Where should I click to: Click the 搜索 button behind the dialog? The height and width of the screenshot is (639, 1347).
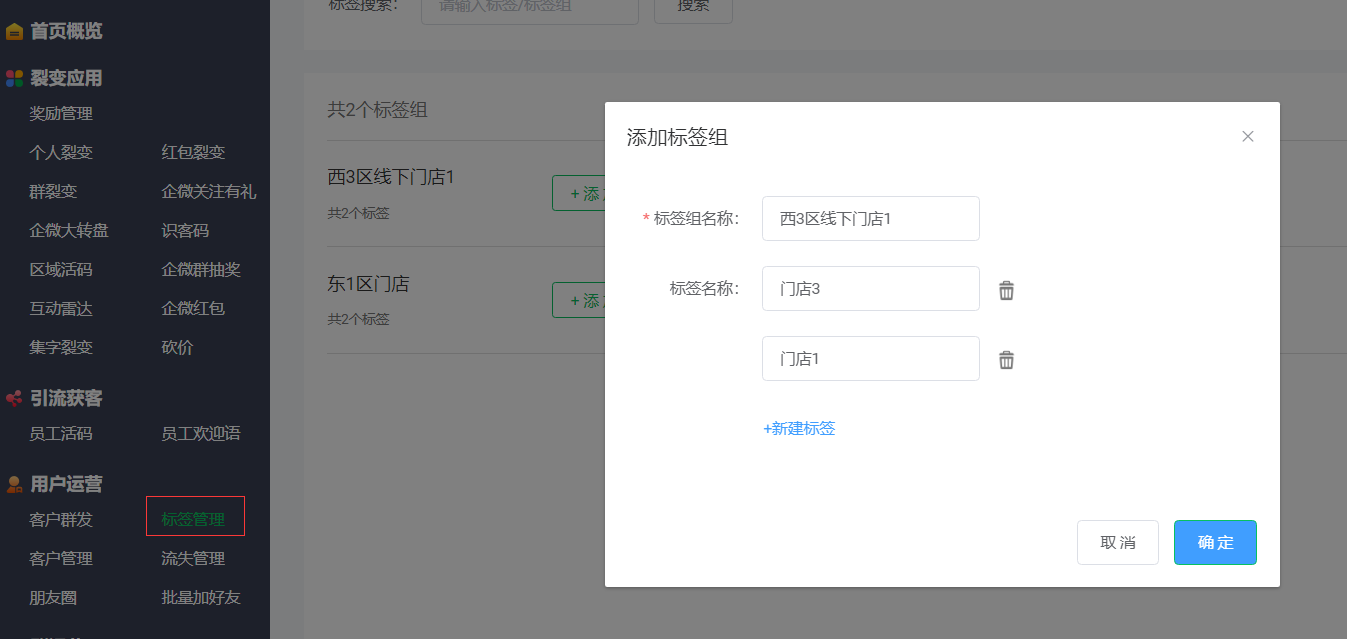693,8
